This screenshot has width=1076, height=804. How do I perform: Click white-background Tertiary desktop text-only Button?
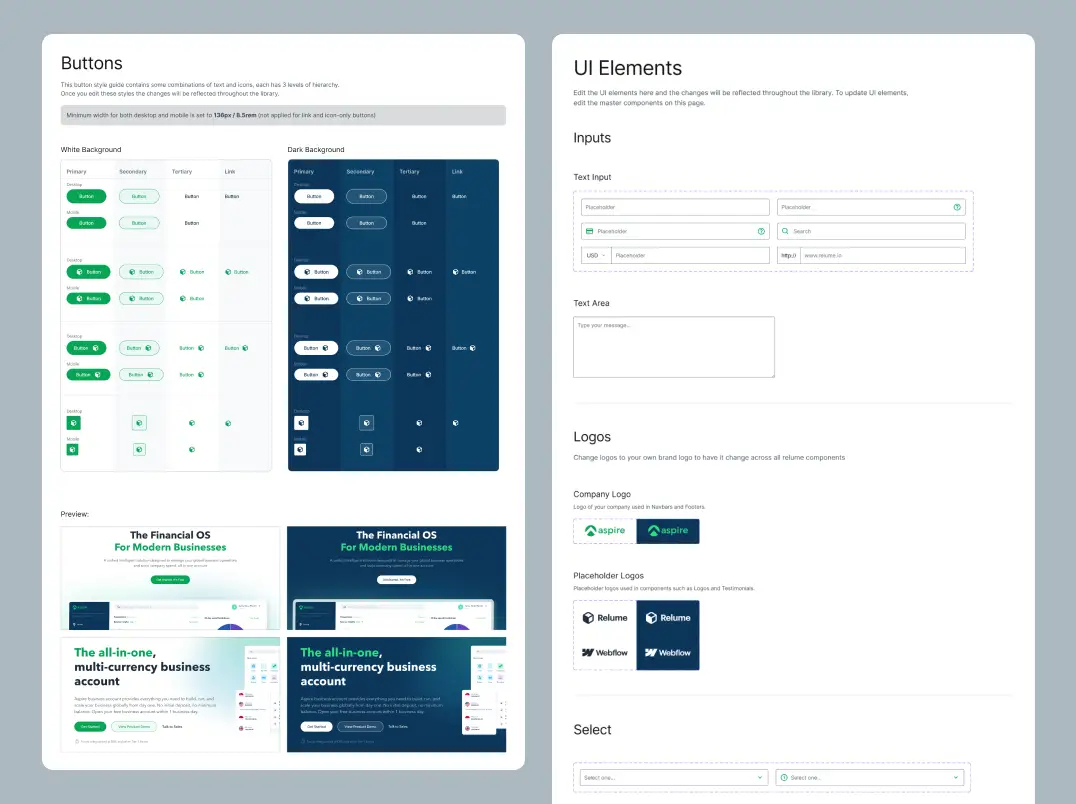[192, 196]
